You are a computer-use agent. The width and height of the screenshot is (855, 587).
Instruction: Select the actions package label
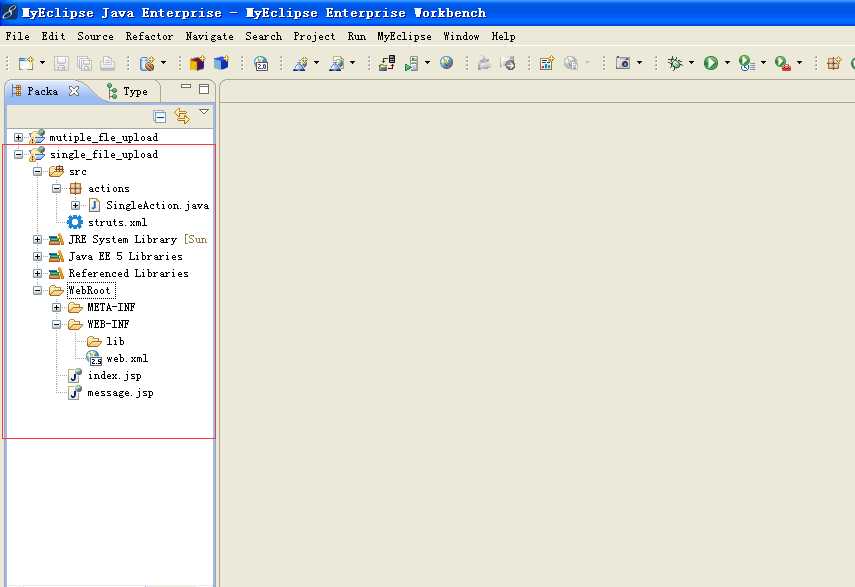tap(109, 188)
